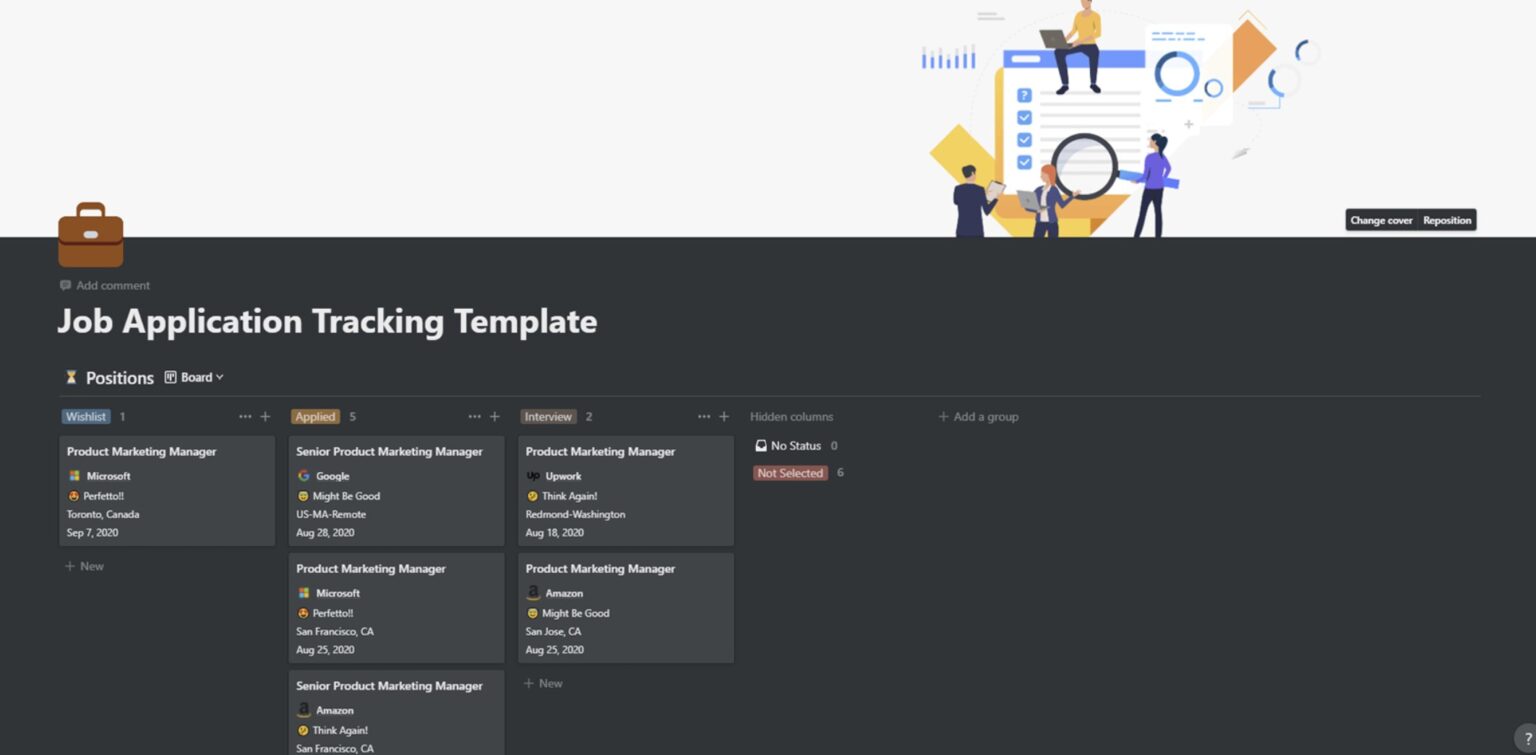Click the plus icon on the Applied column header

tap(494, 416)
